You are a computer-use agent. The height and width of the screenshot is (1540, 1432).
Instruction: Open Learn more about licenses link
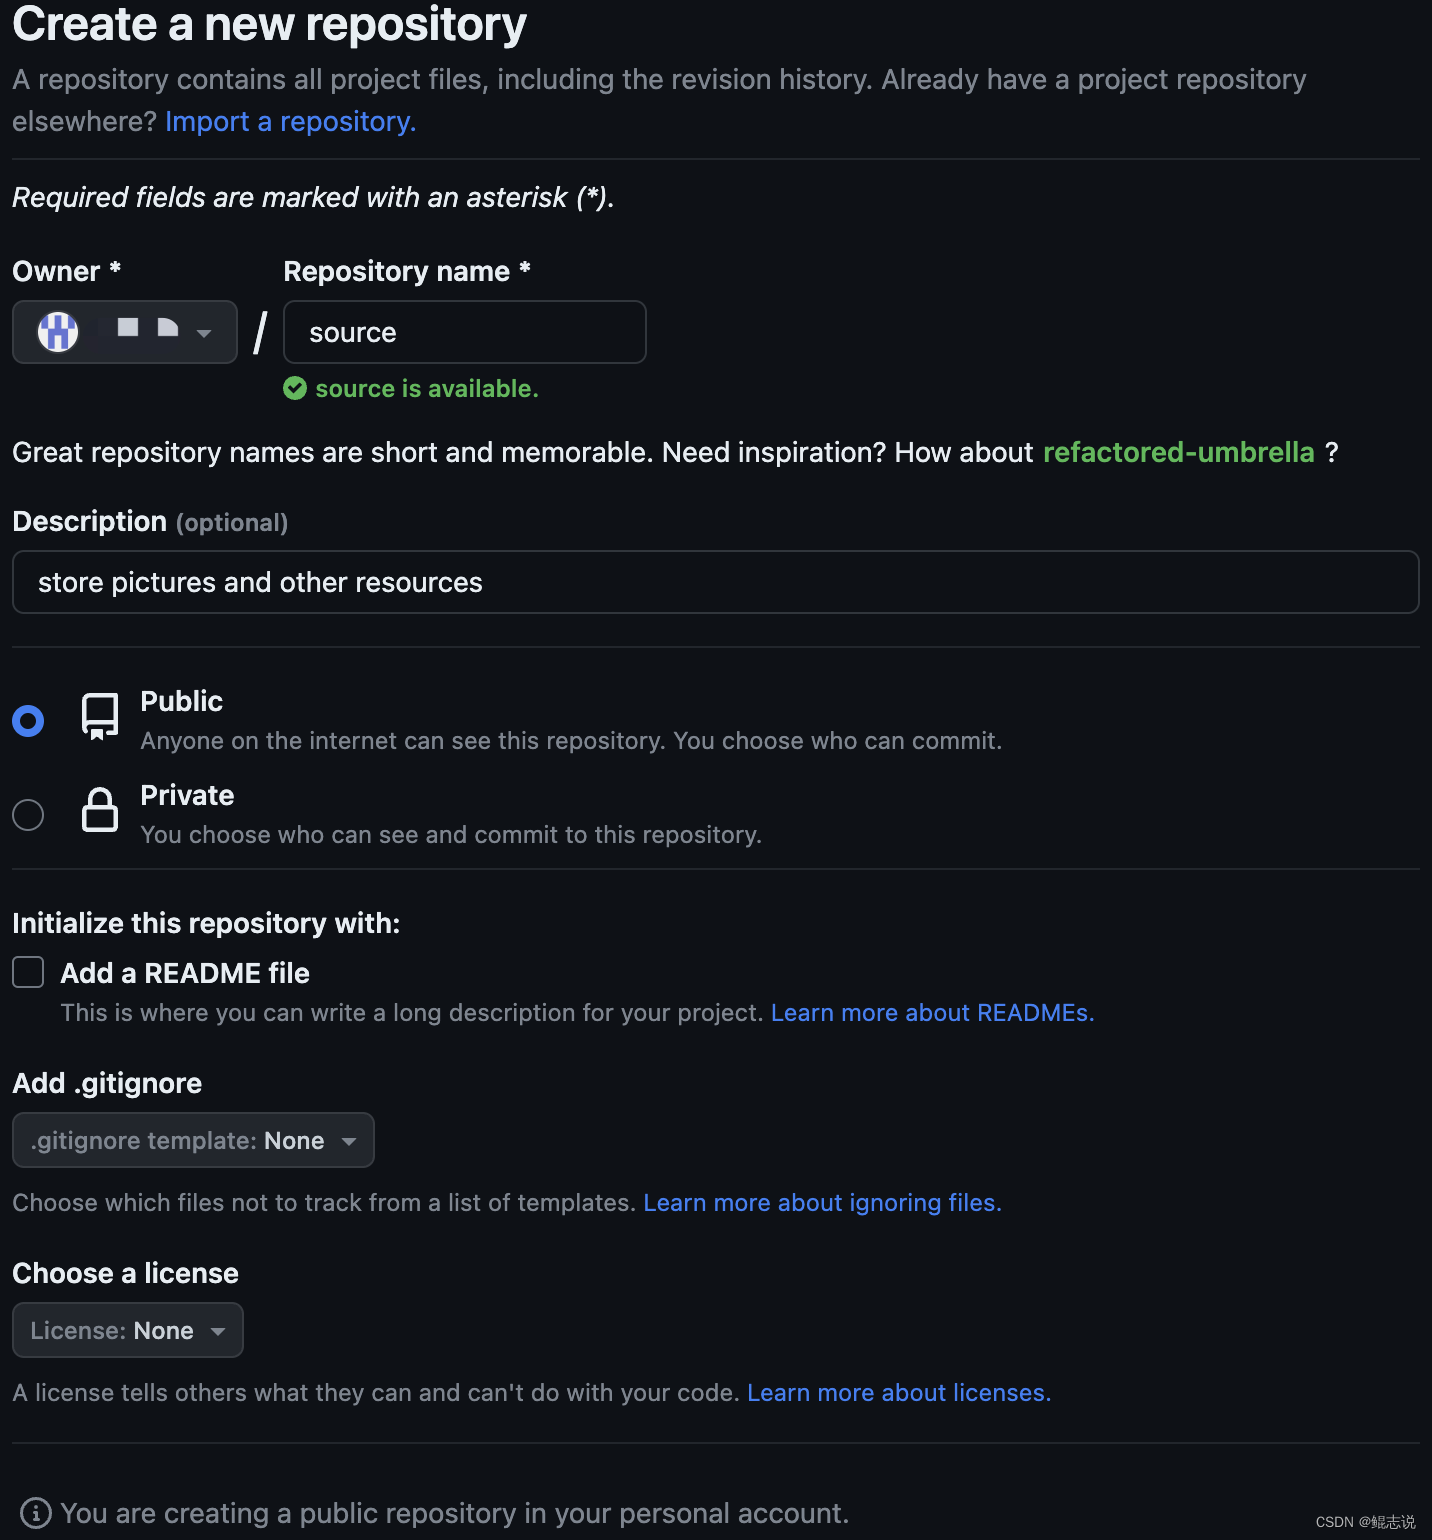point(899,1393)
